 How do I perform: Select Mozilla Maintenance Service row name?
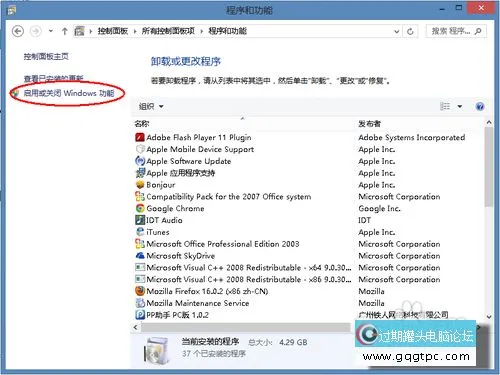198,303
